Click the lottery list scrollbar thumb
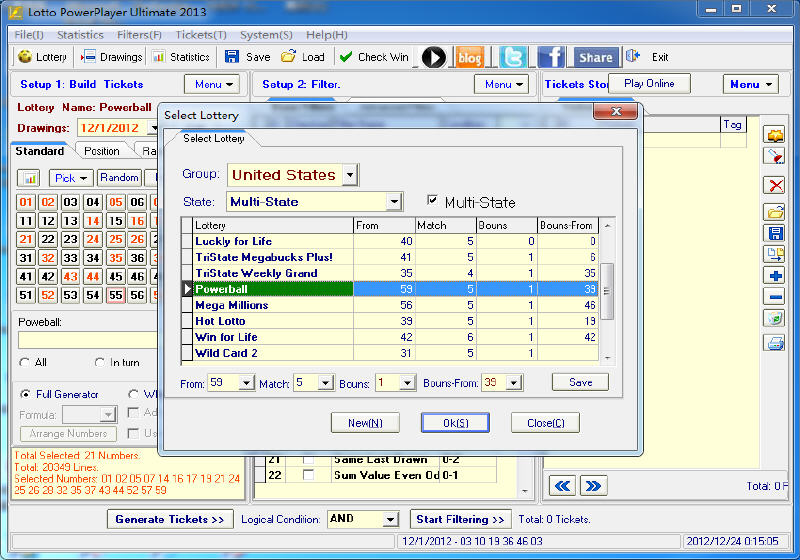Screen dimensions: 800x560 [x=607, y=291]
